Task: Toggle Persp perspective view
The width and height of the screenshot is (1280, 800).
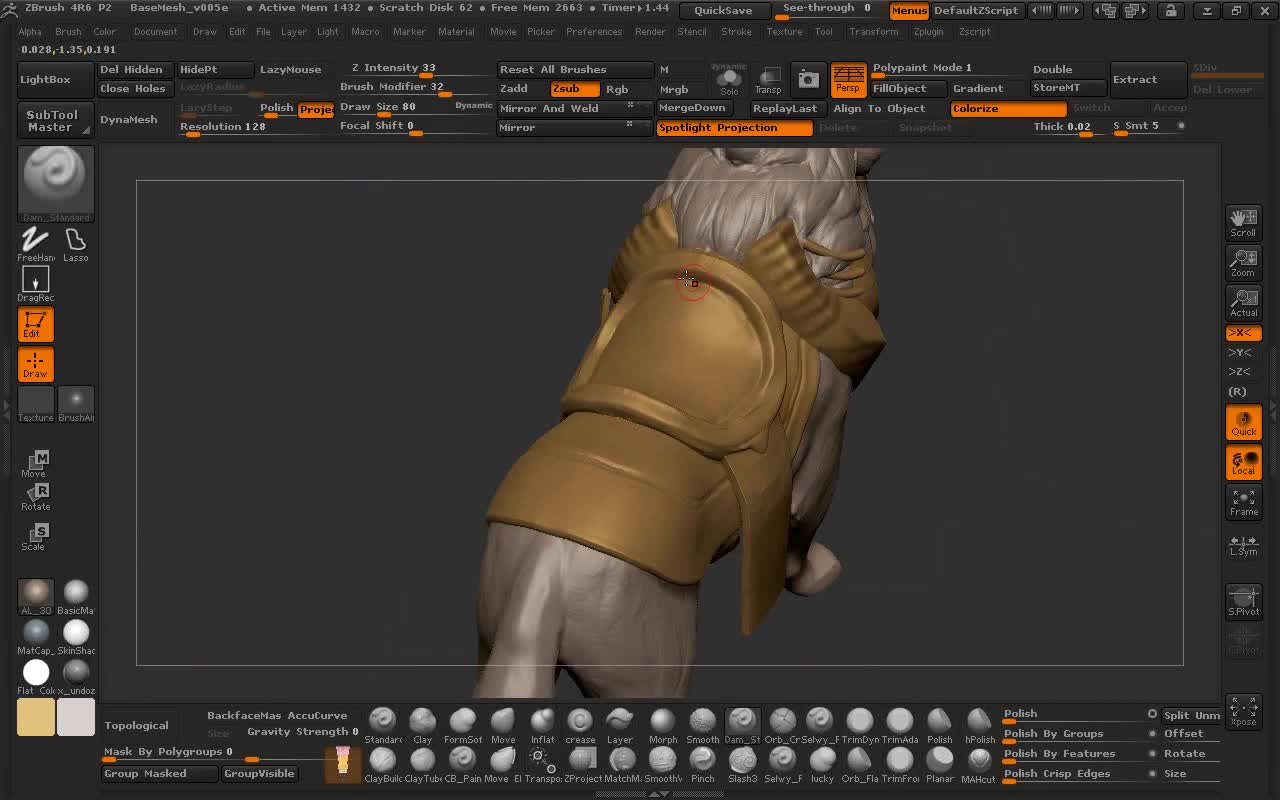Action: click(848, 79)
